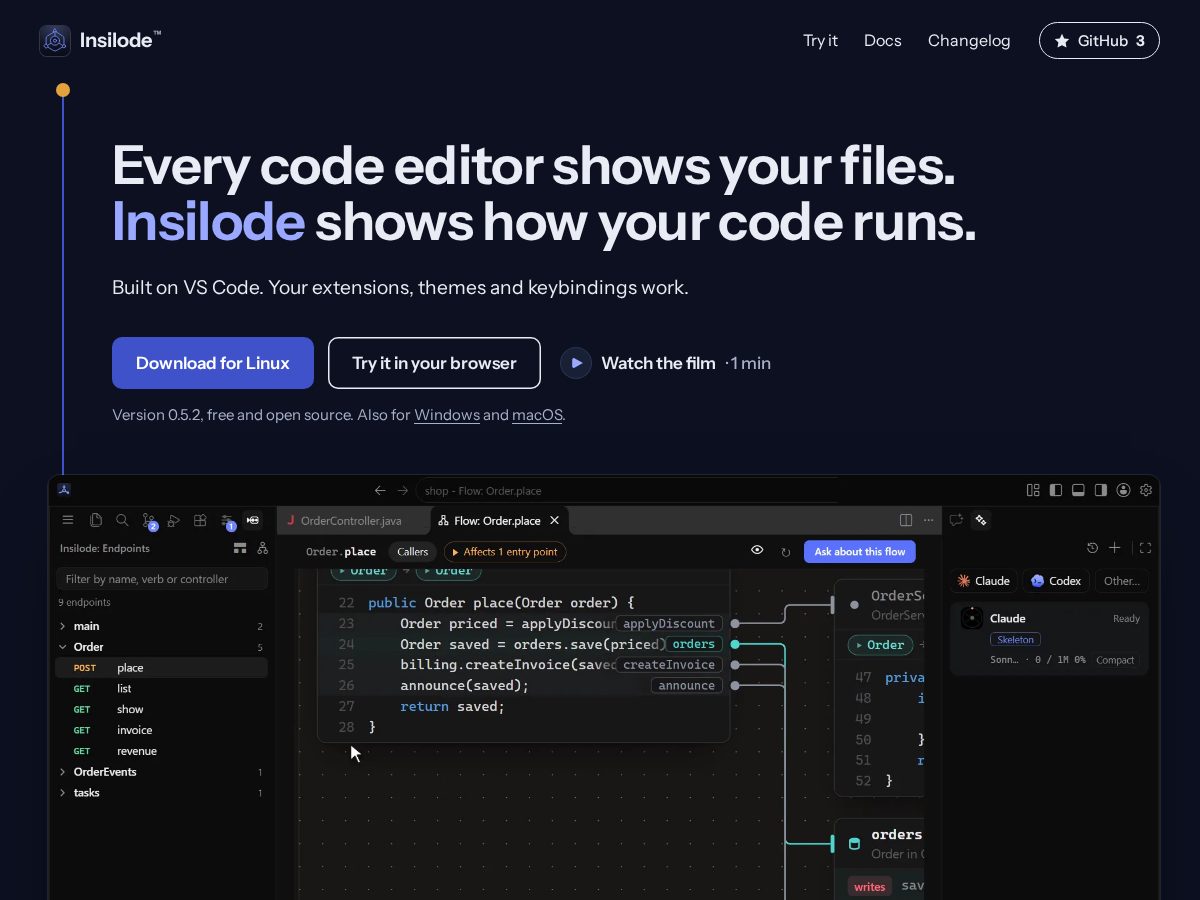Click the GitHub star button

click(x=1099, y=41)
